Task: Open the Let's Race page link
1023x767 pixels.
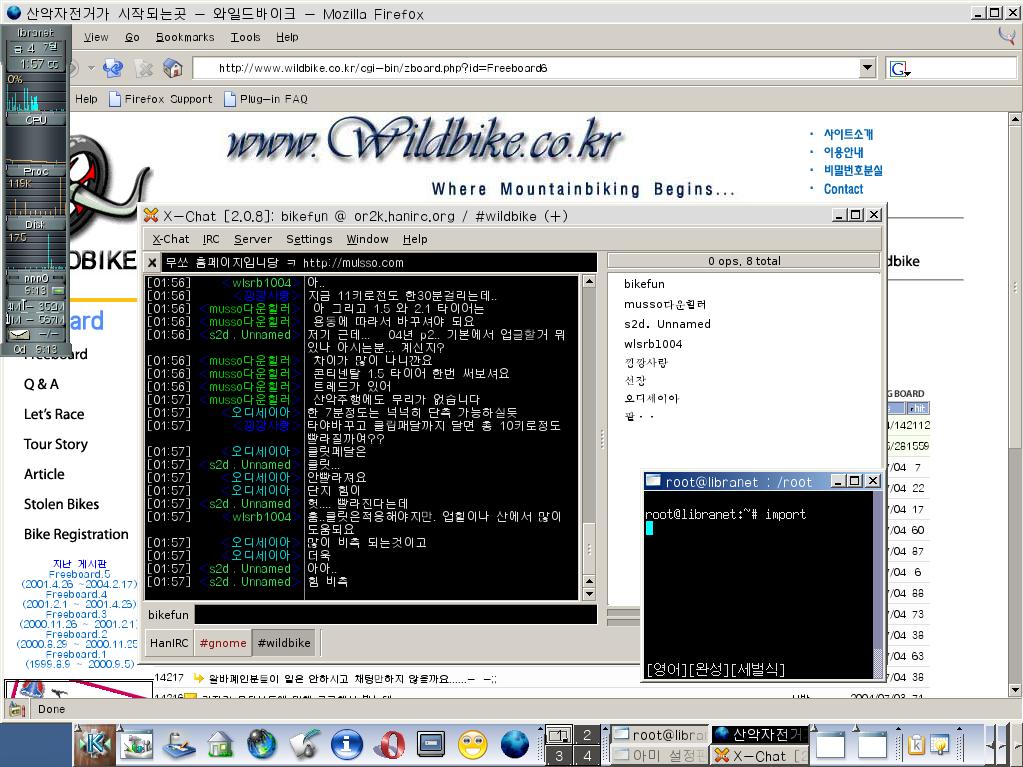Action: coord(54,414)
